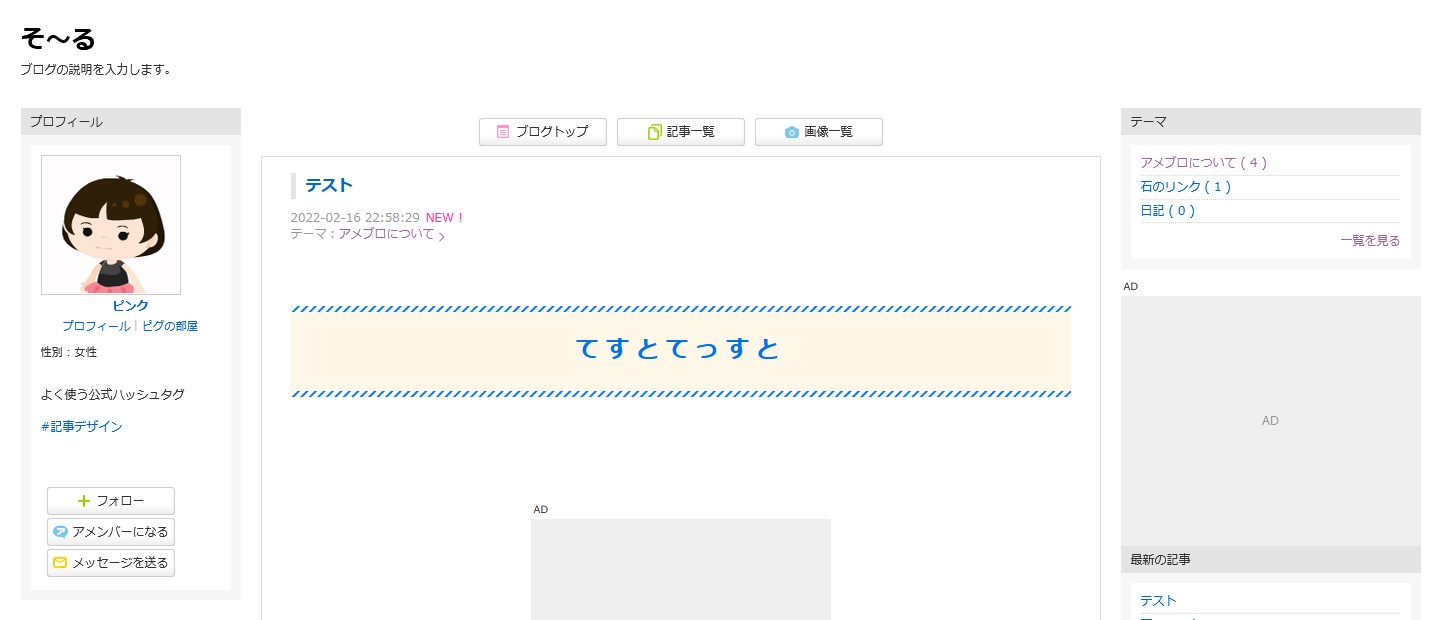Open the テスト article title
Screen dimensions: 1450x620
329,185
